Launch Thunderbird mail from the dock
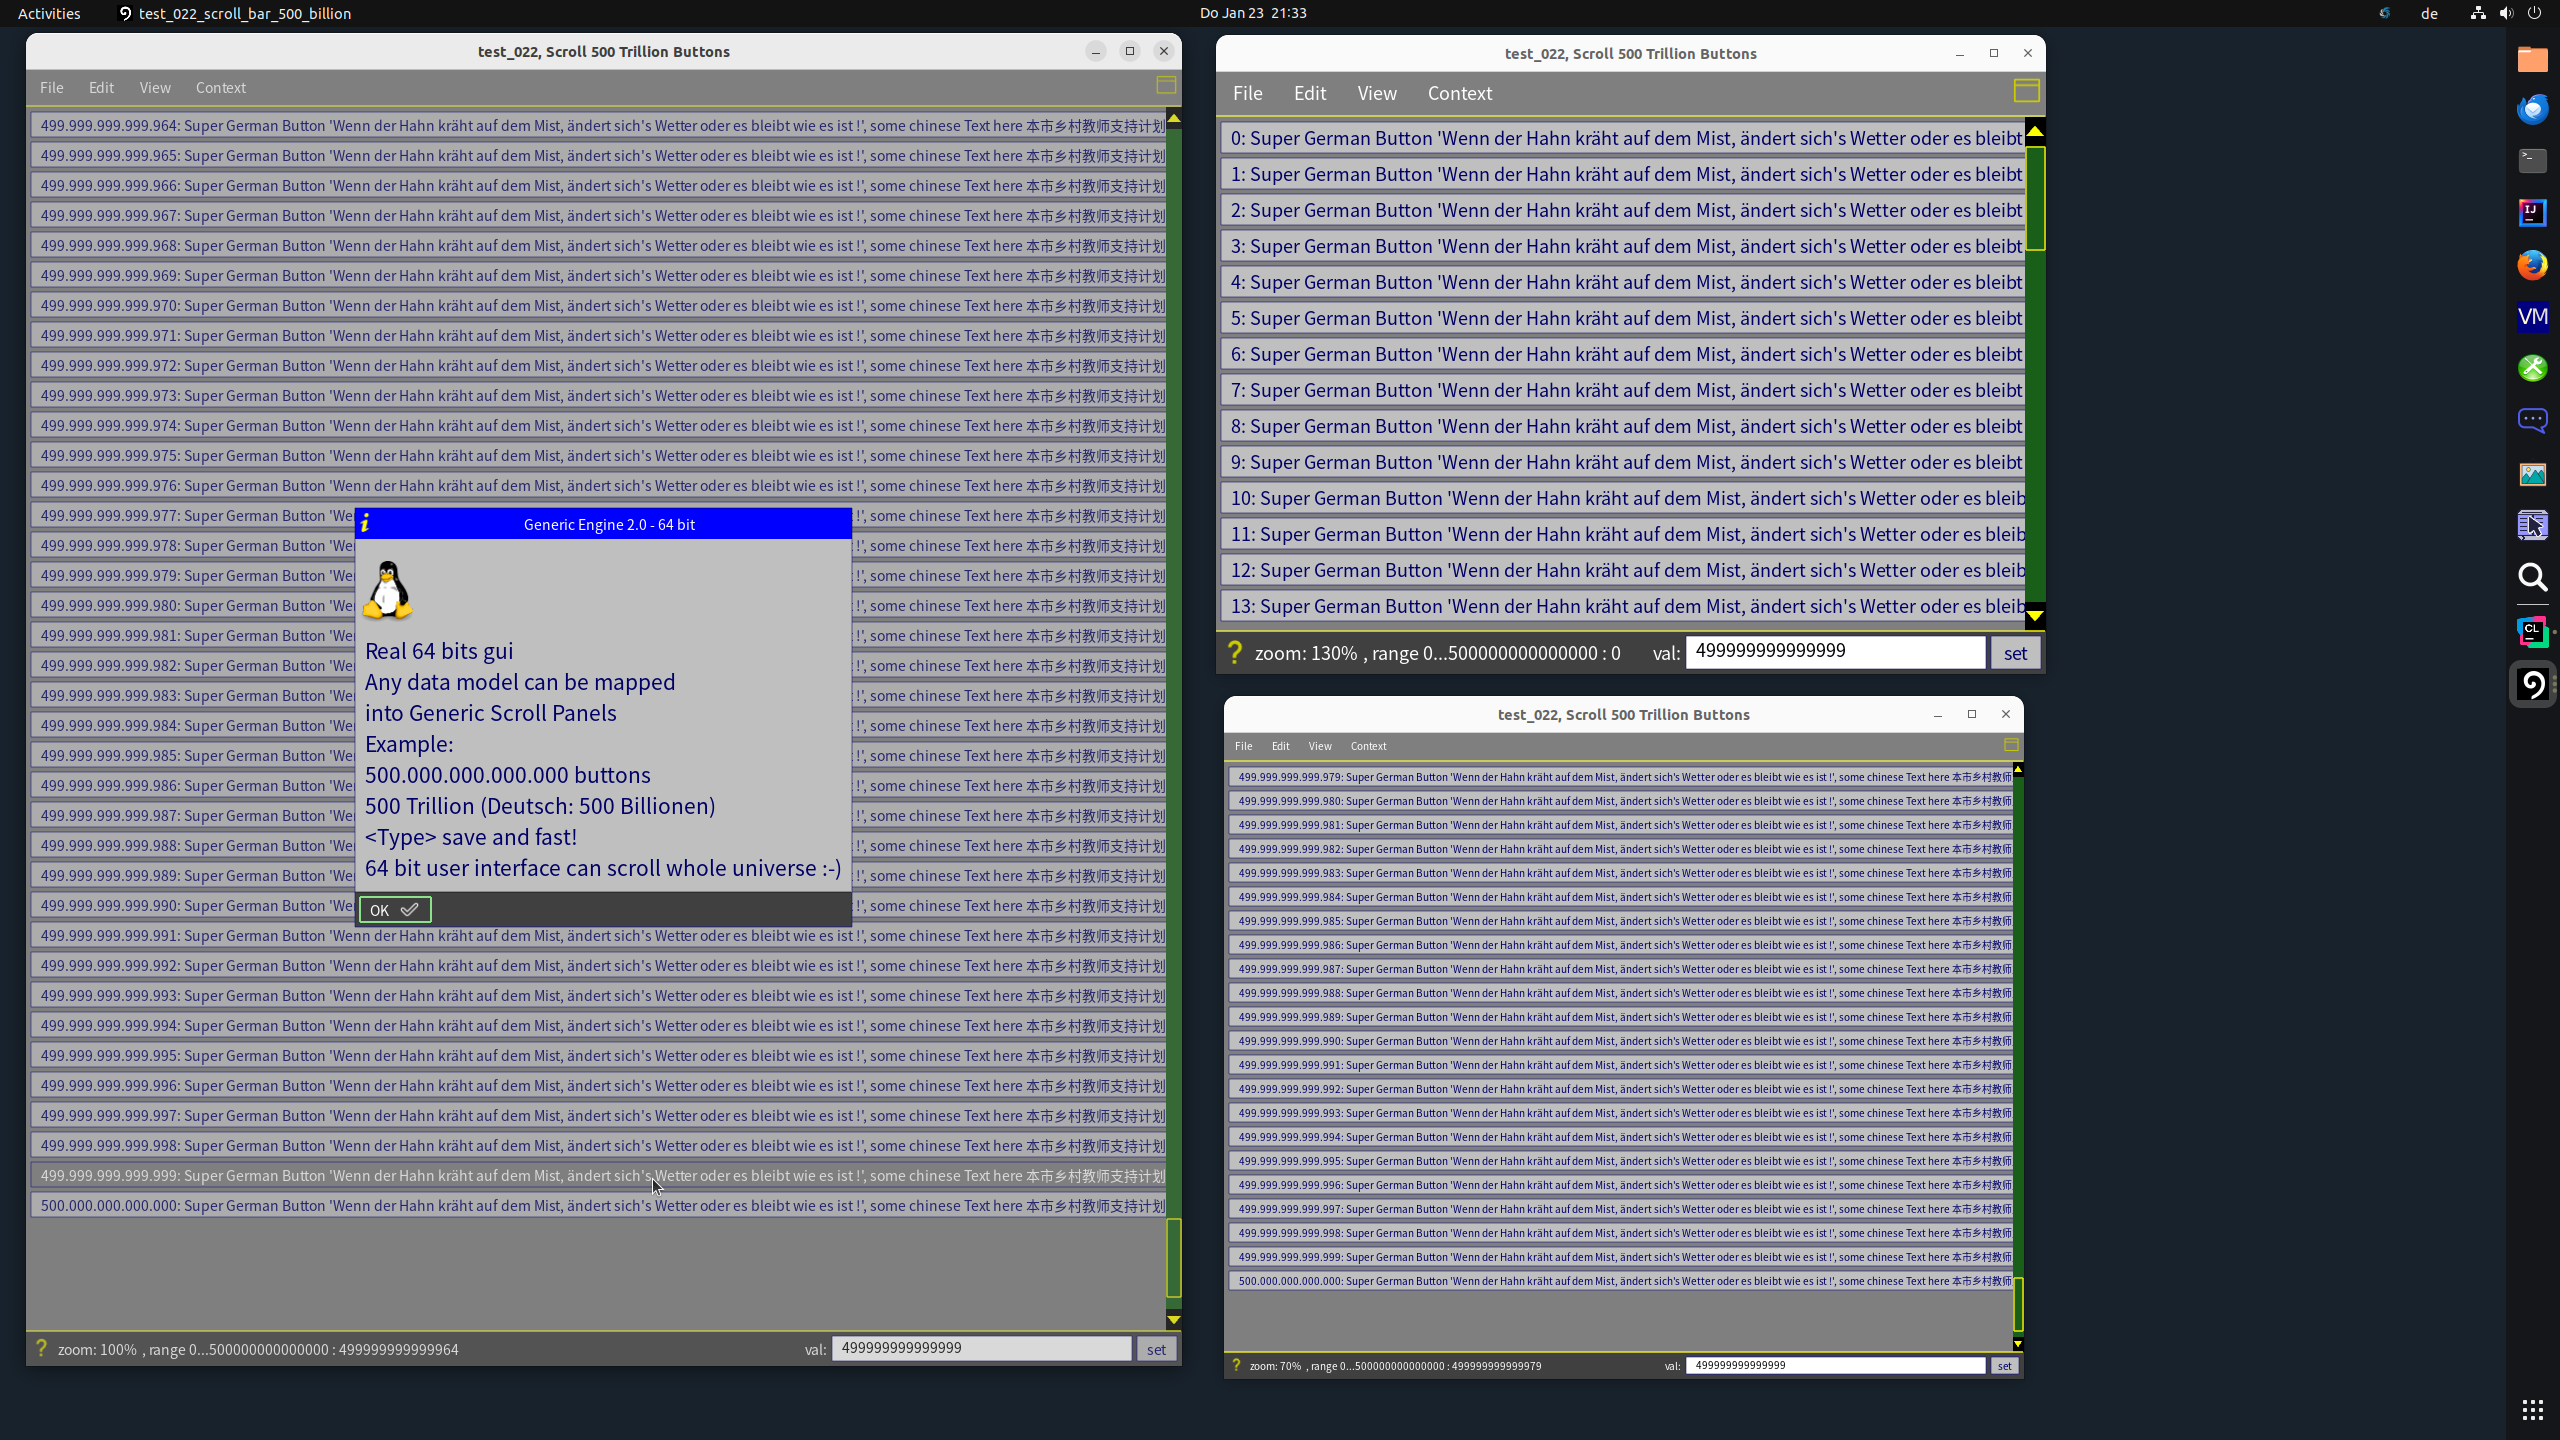Image resolution: width=2560 pixels, height=1440 pixels. [2532, 109]
